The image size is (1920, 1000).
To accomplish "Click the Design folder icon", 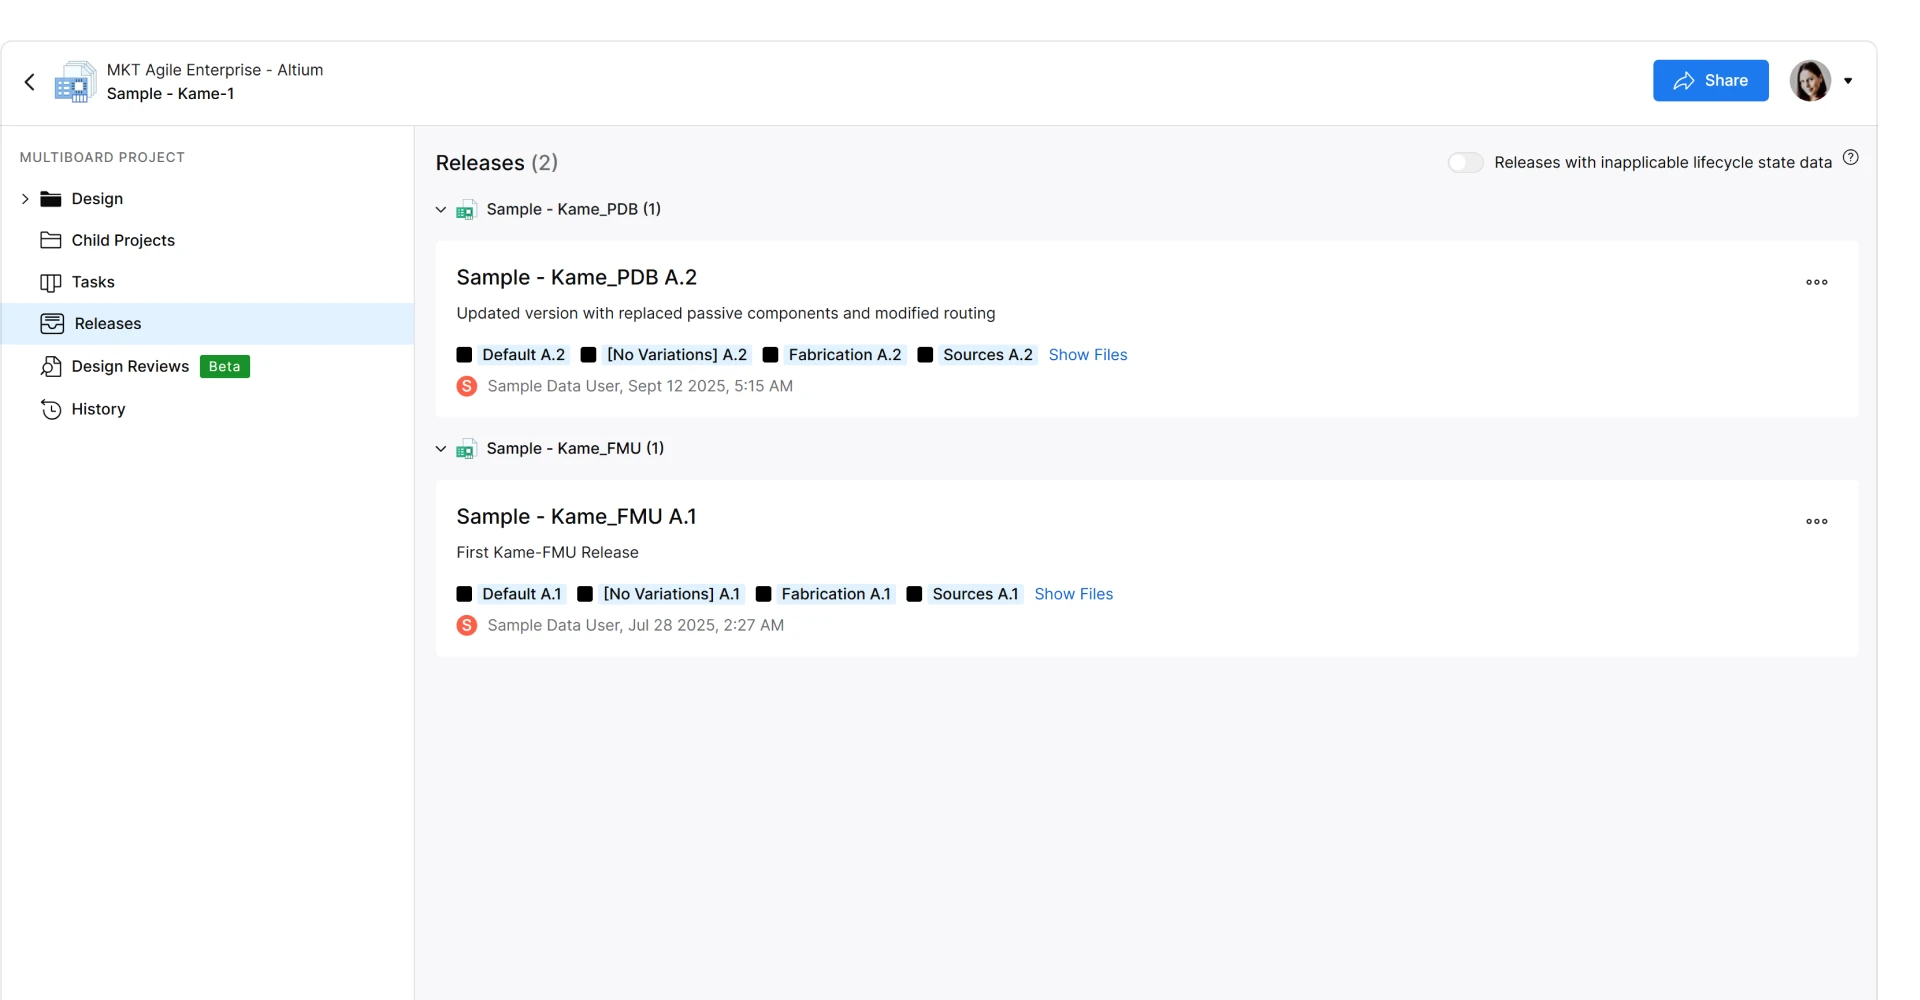I will pos(51,199).
